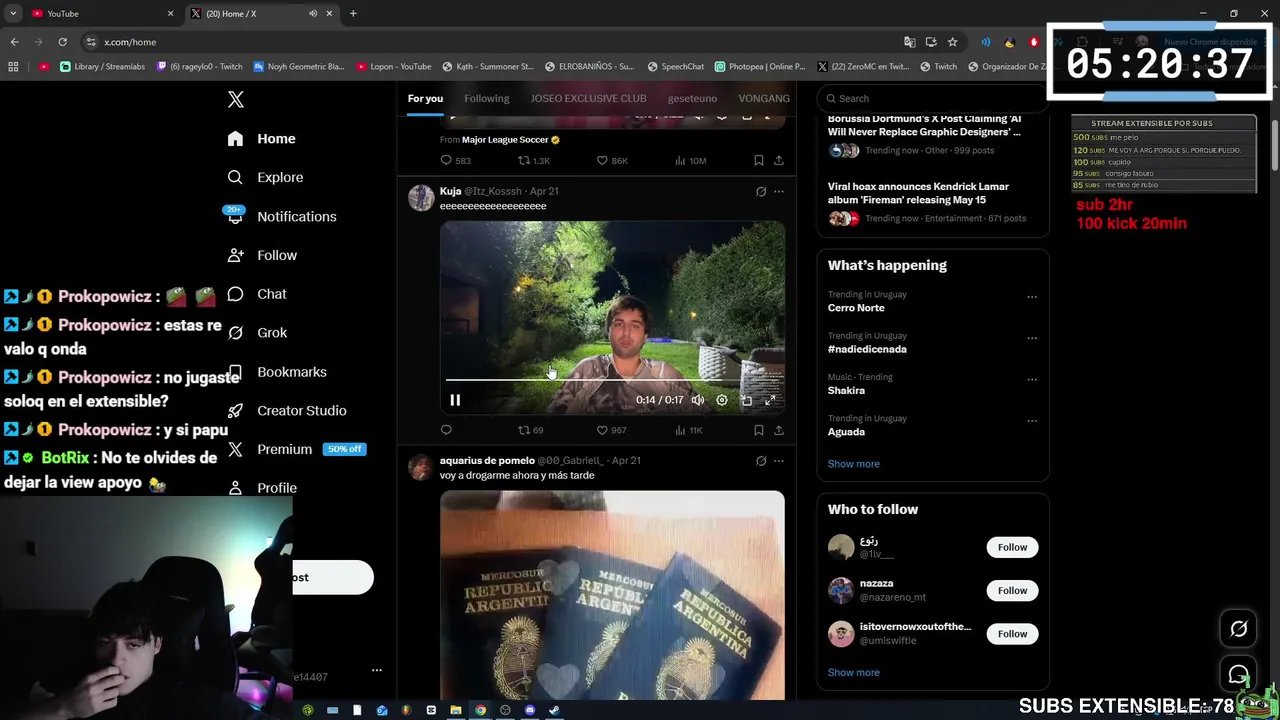
Task: Click the X logo in the sidebar
Action: tap(235, 99)
